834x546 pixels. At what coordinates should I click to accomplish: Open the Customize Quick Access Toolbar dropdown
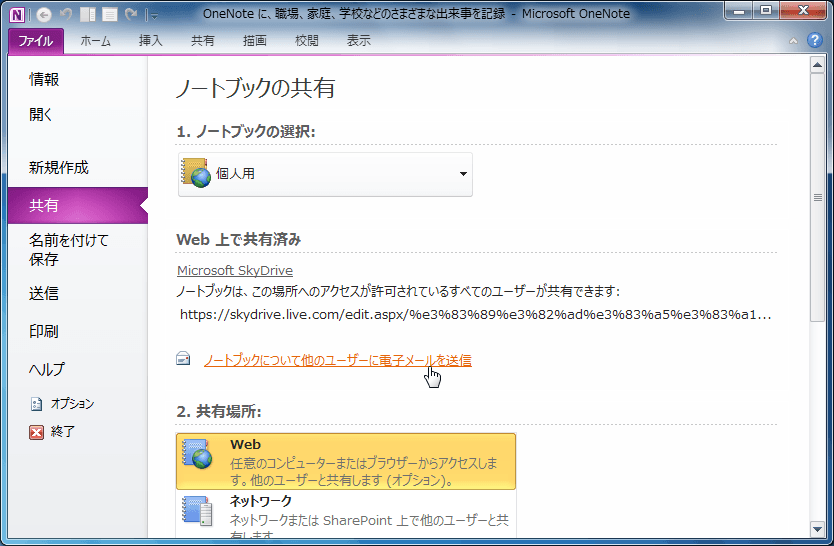point(153,15)
